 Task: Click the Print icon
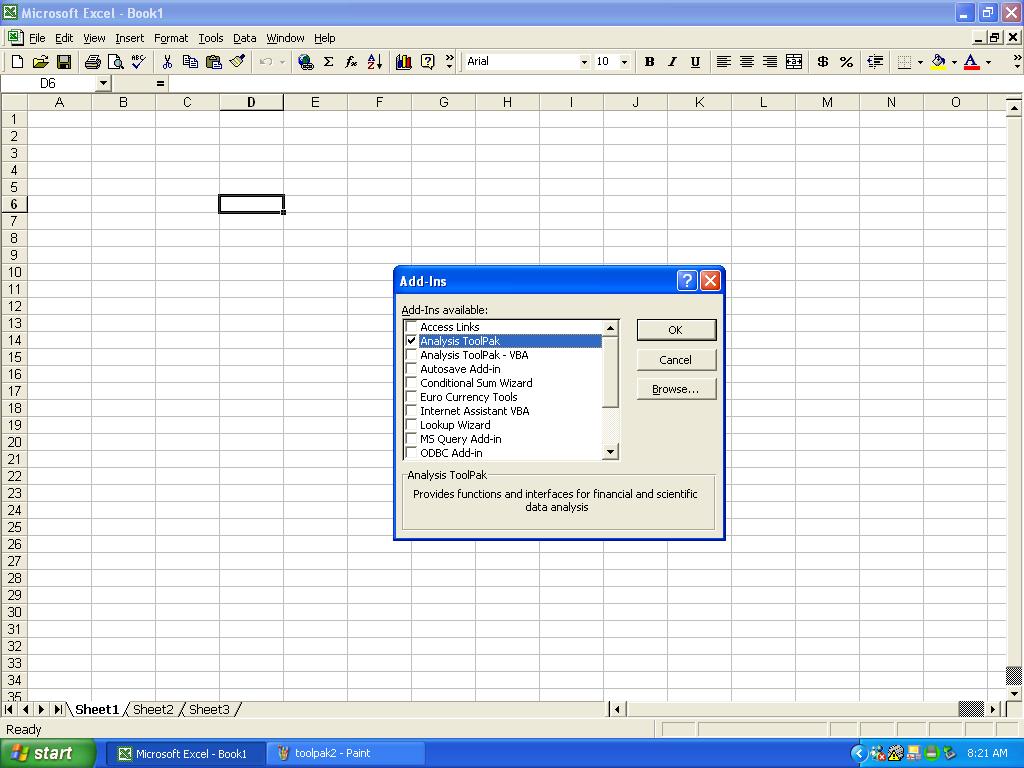point(92,62)
